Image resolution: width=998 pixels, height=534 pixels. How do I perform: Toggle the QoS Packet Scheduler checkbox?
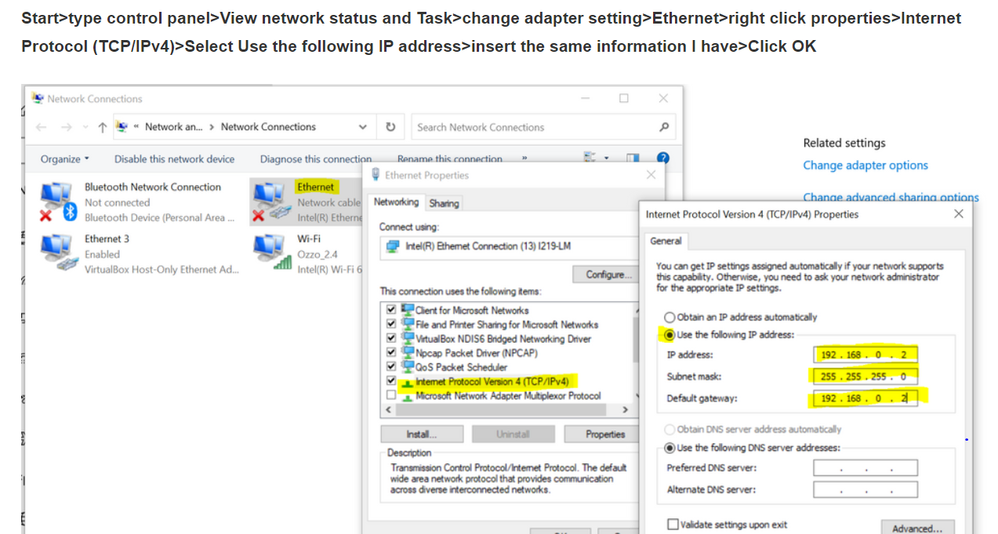click(x=390, y=367)
